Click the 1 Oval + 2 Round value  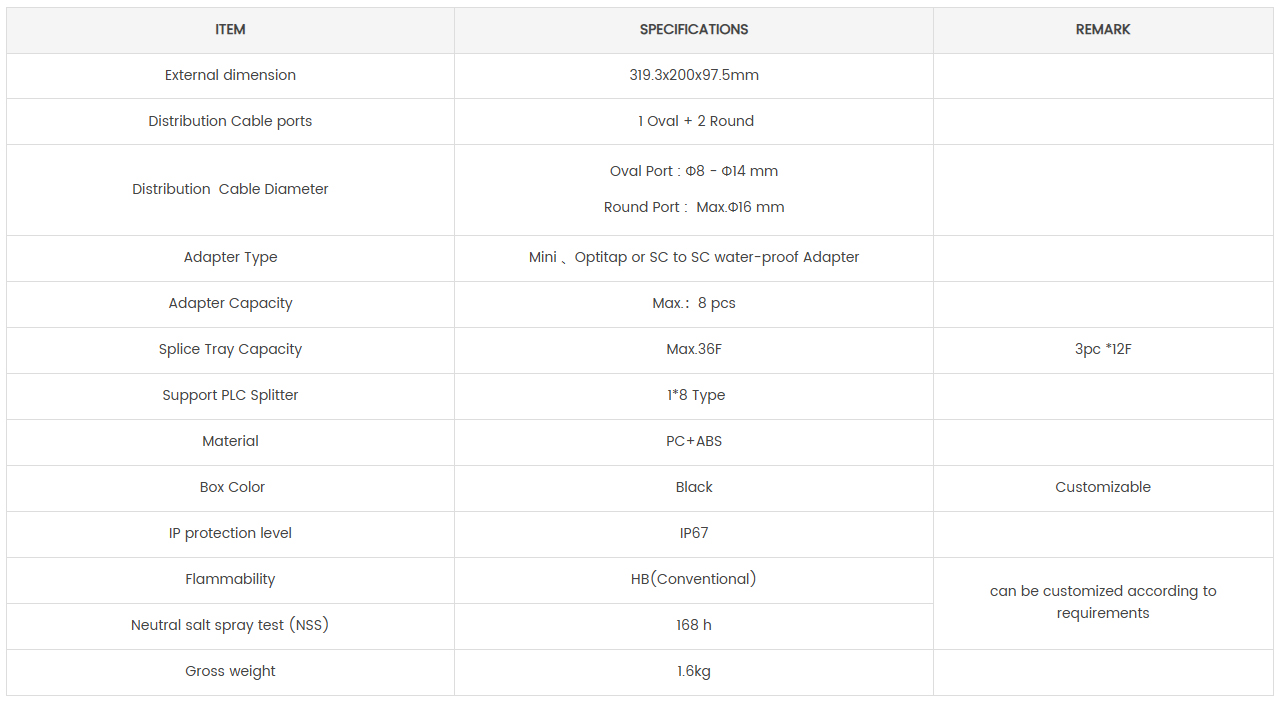tap(696, 121)
